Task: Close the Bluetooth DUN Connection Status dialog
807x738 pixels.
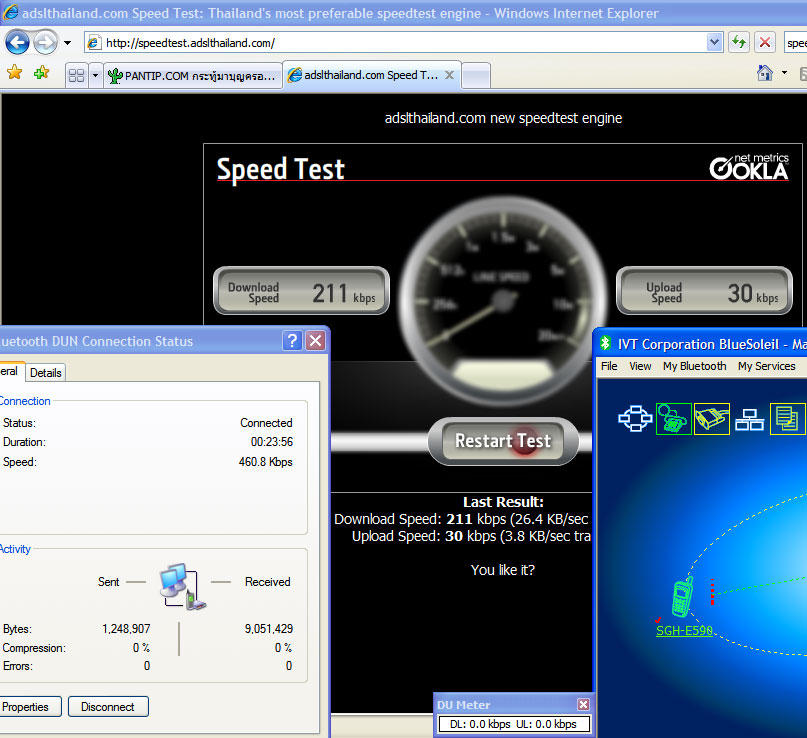Action: tap(315, 341)
